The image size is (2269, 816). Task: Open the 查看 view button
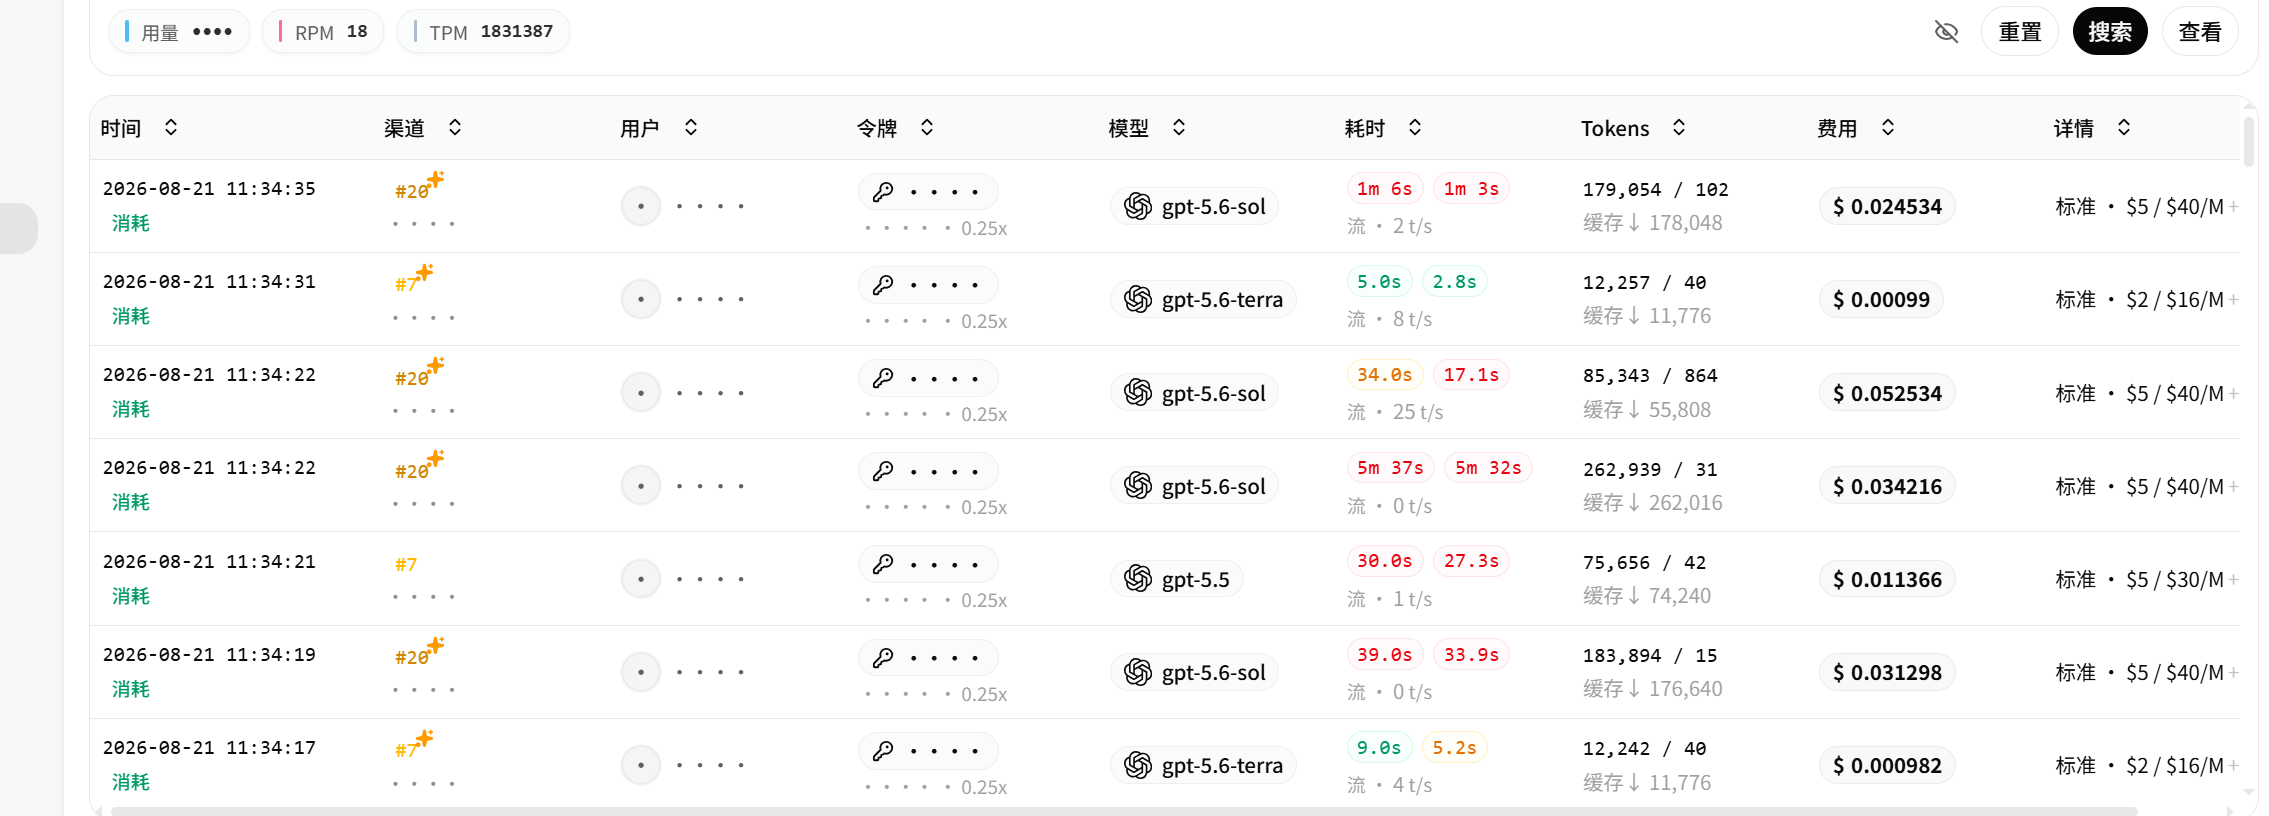point(2200,32)
